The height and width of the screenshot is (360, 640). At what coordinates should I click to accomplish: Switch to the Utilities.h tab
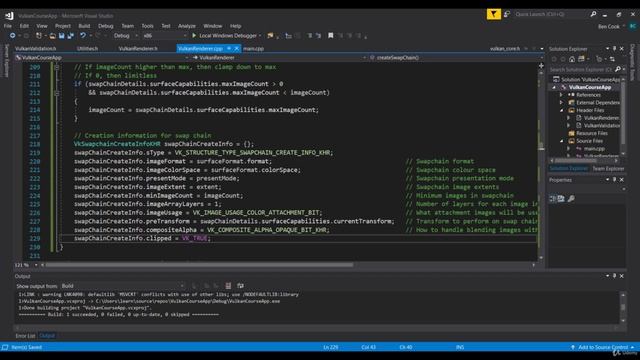pos(87,49)
